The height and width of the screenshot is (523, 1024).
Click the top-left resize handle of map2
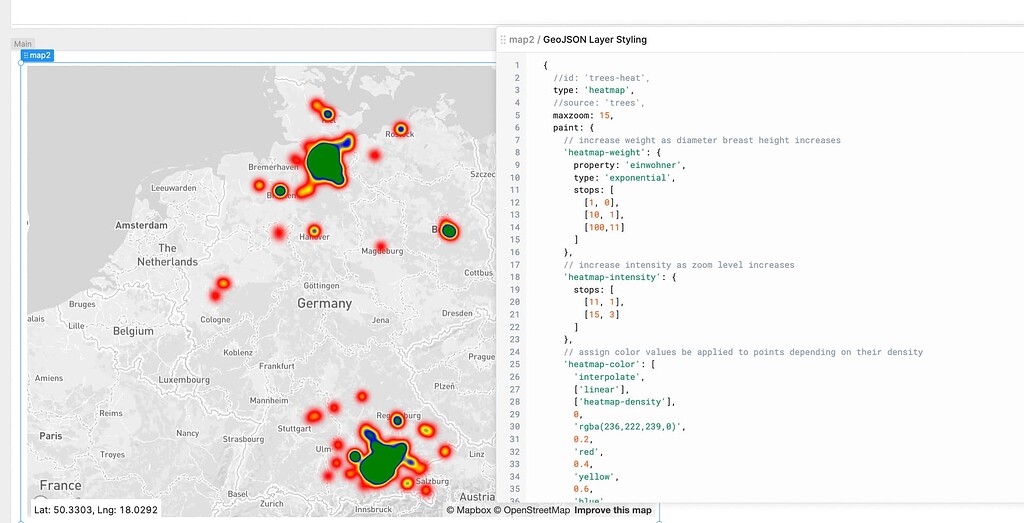pyautogui.click(x=22, y=63)
